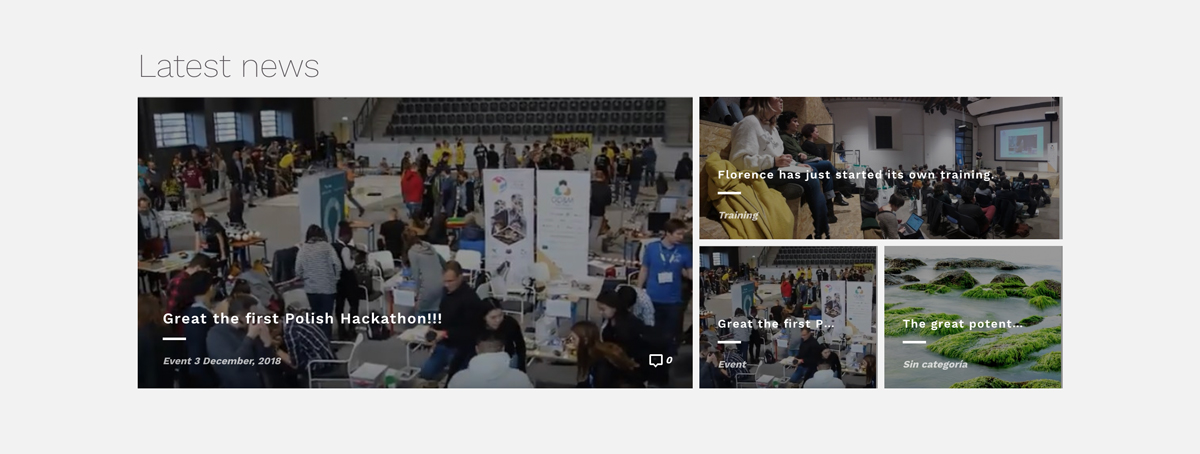Select the Event category on the small tile
The width and height of the screenshot is (1200, 454).
coord(732,364)
